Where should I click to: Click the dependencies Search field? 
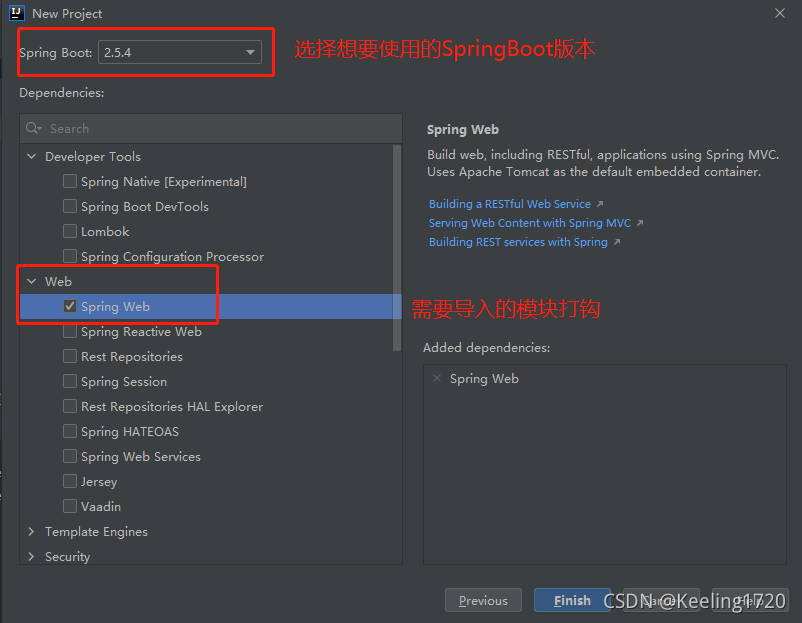pos(211,128)
